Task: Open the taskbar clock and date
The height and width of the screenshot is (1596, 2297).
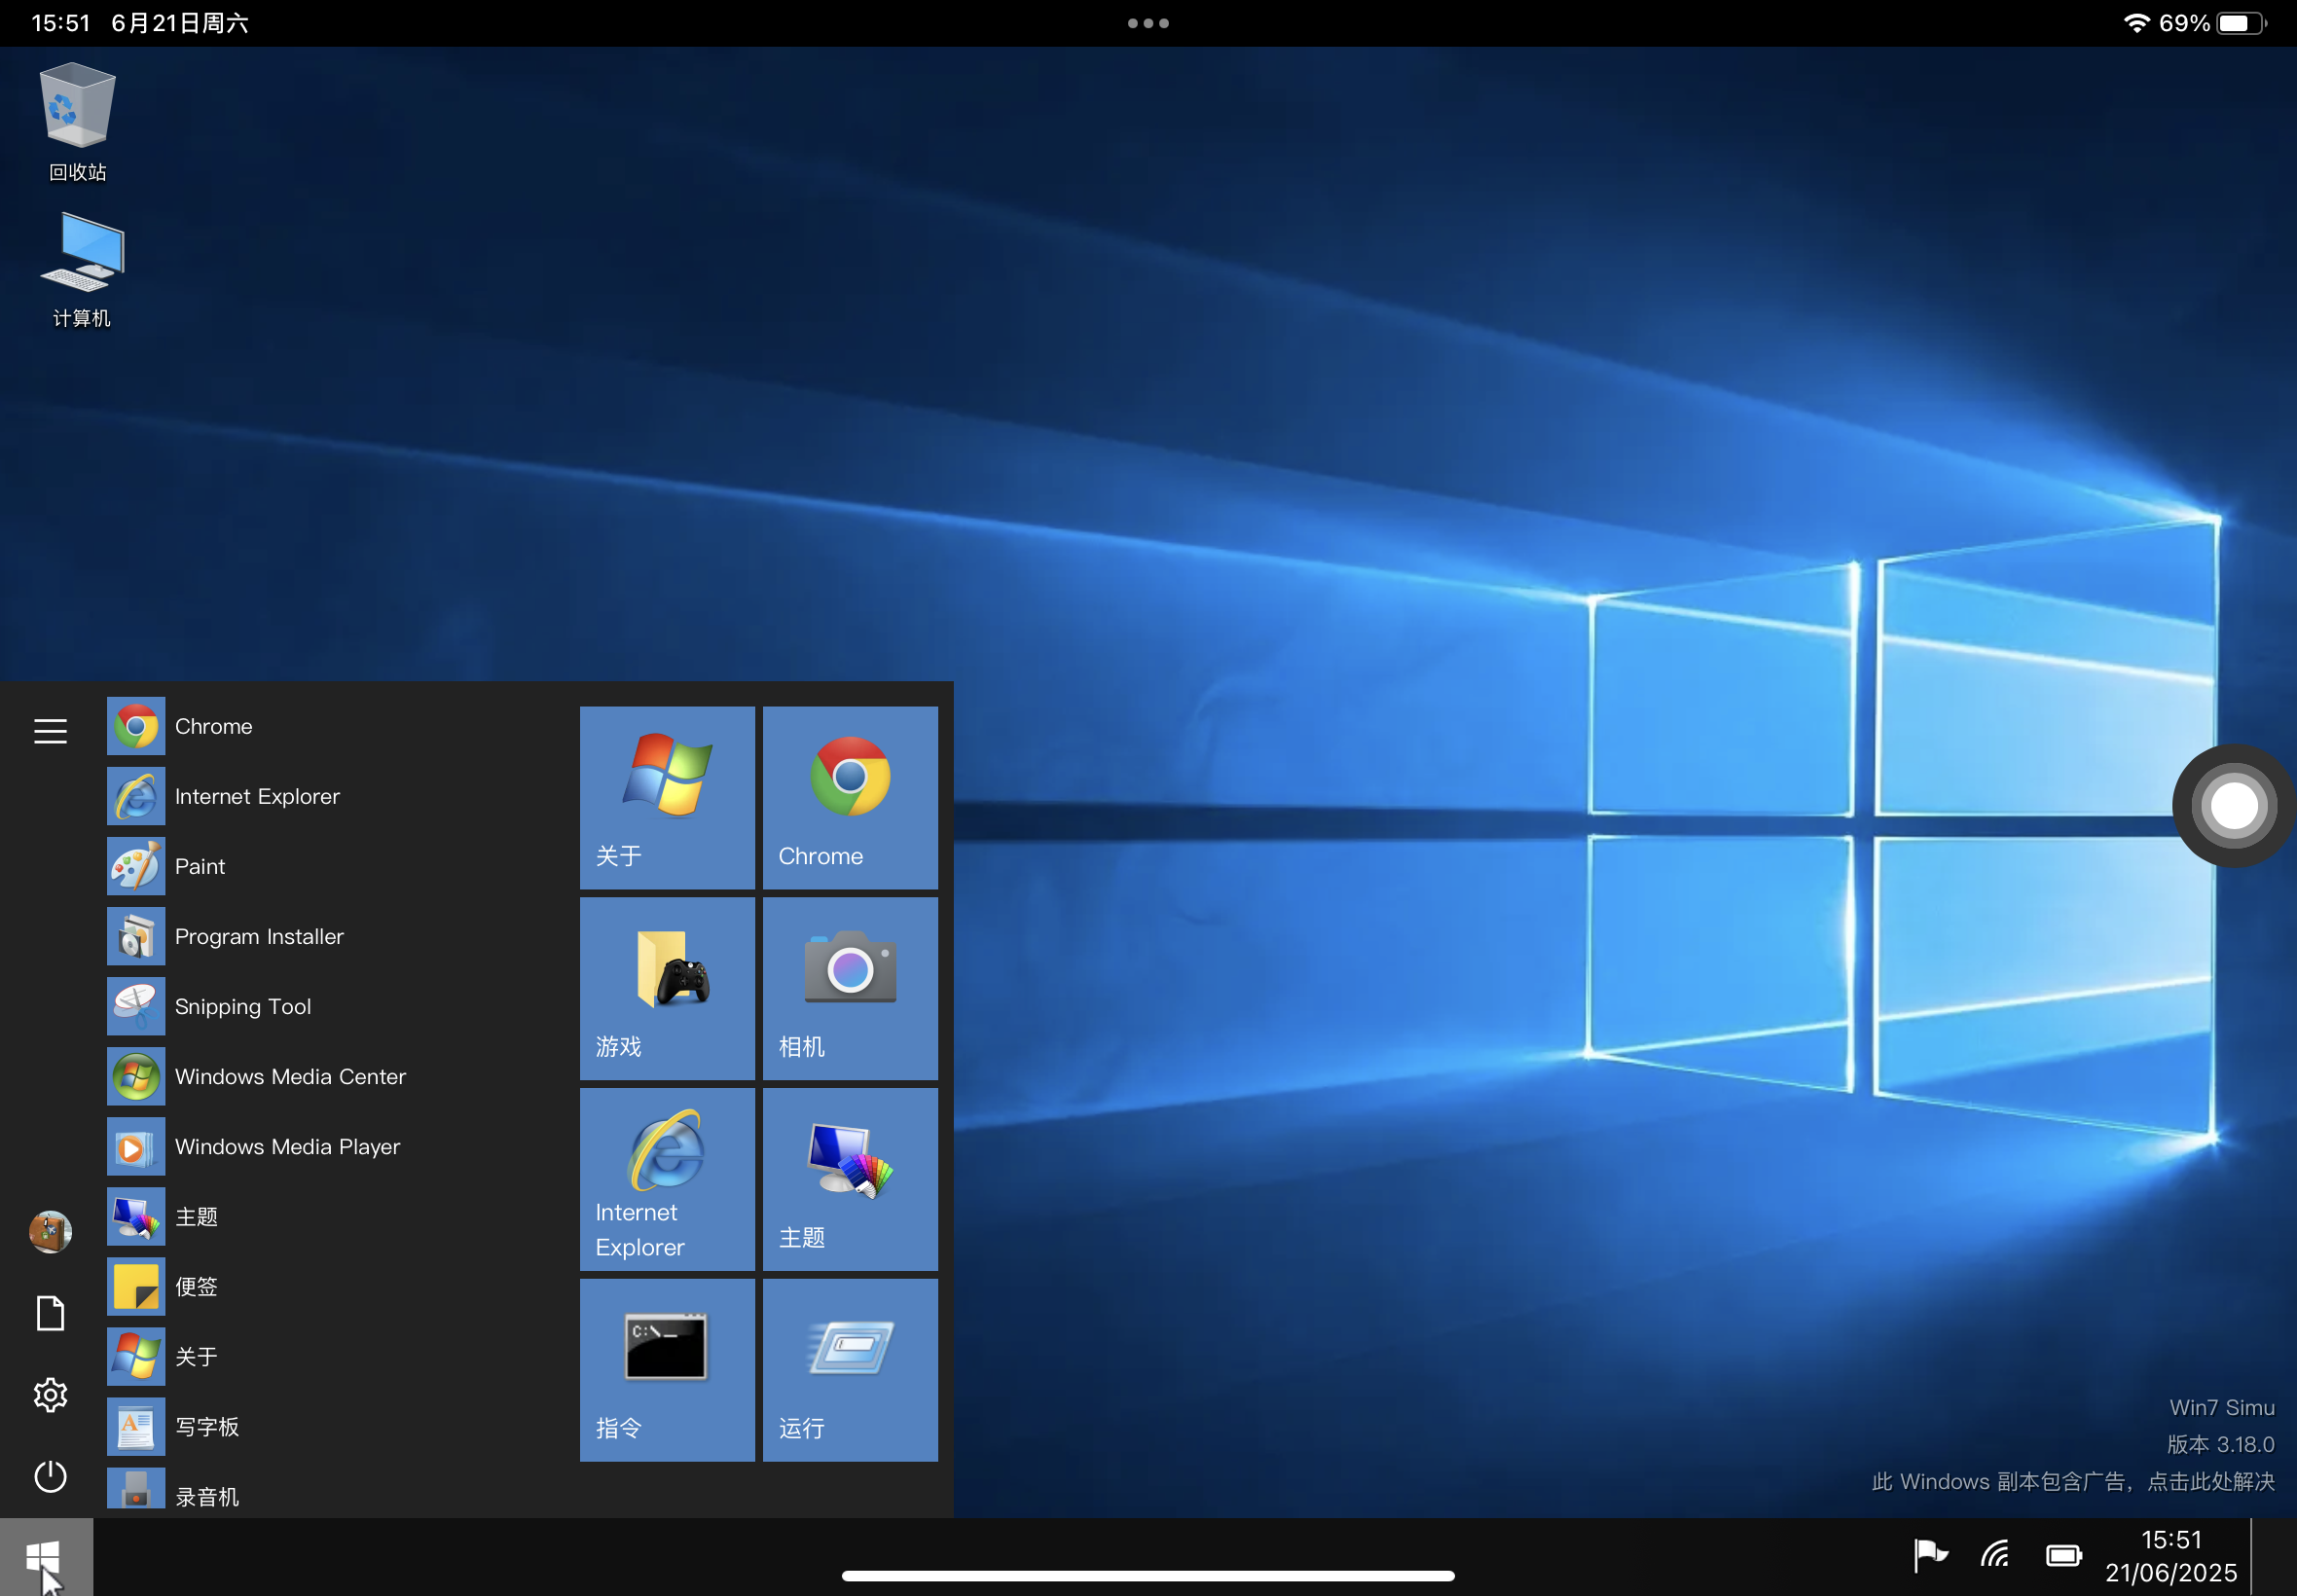Action: tap(2171, 1556)
